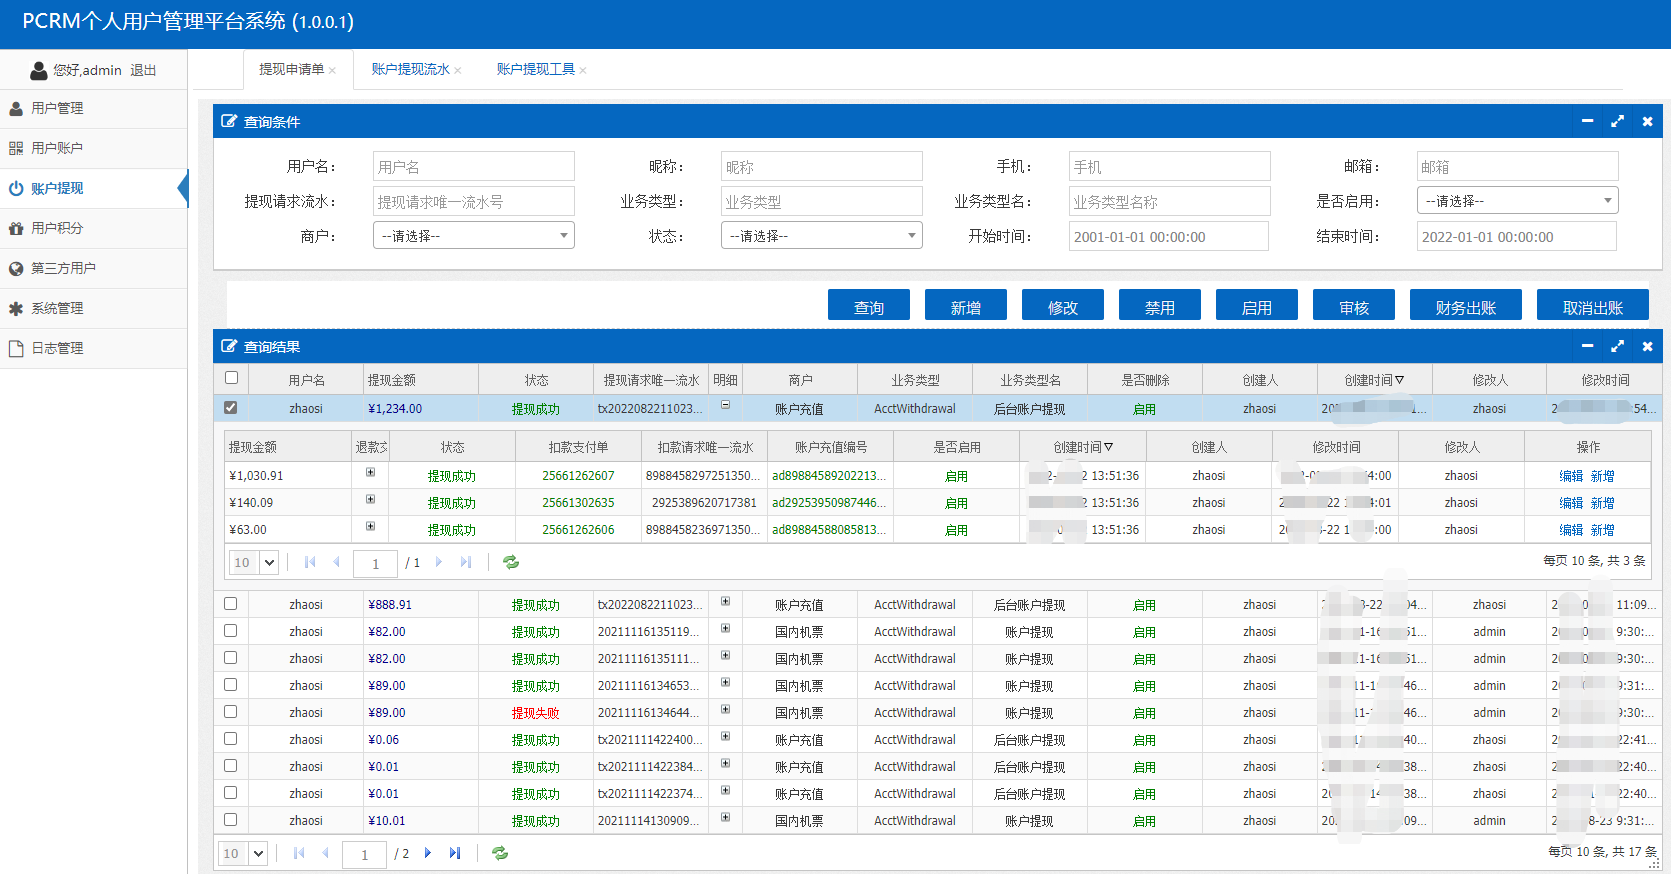Collapse the query conditions panel

coord(1587,121)
